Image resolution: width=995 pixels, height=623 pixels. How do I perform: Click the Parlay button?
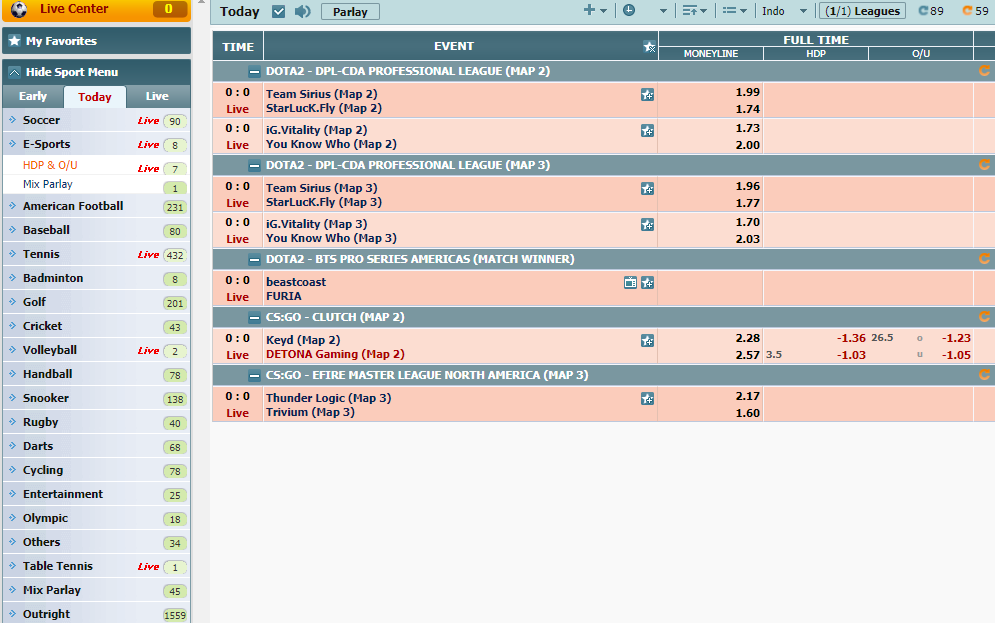pos(350,11)
